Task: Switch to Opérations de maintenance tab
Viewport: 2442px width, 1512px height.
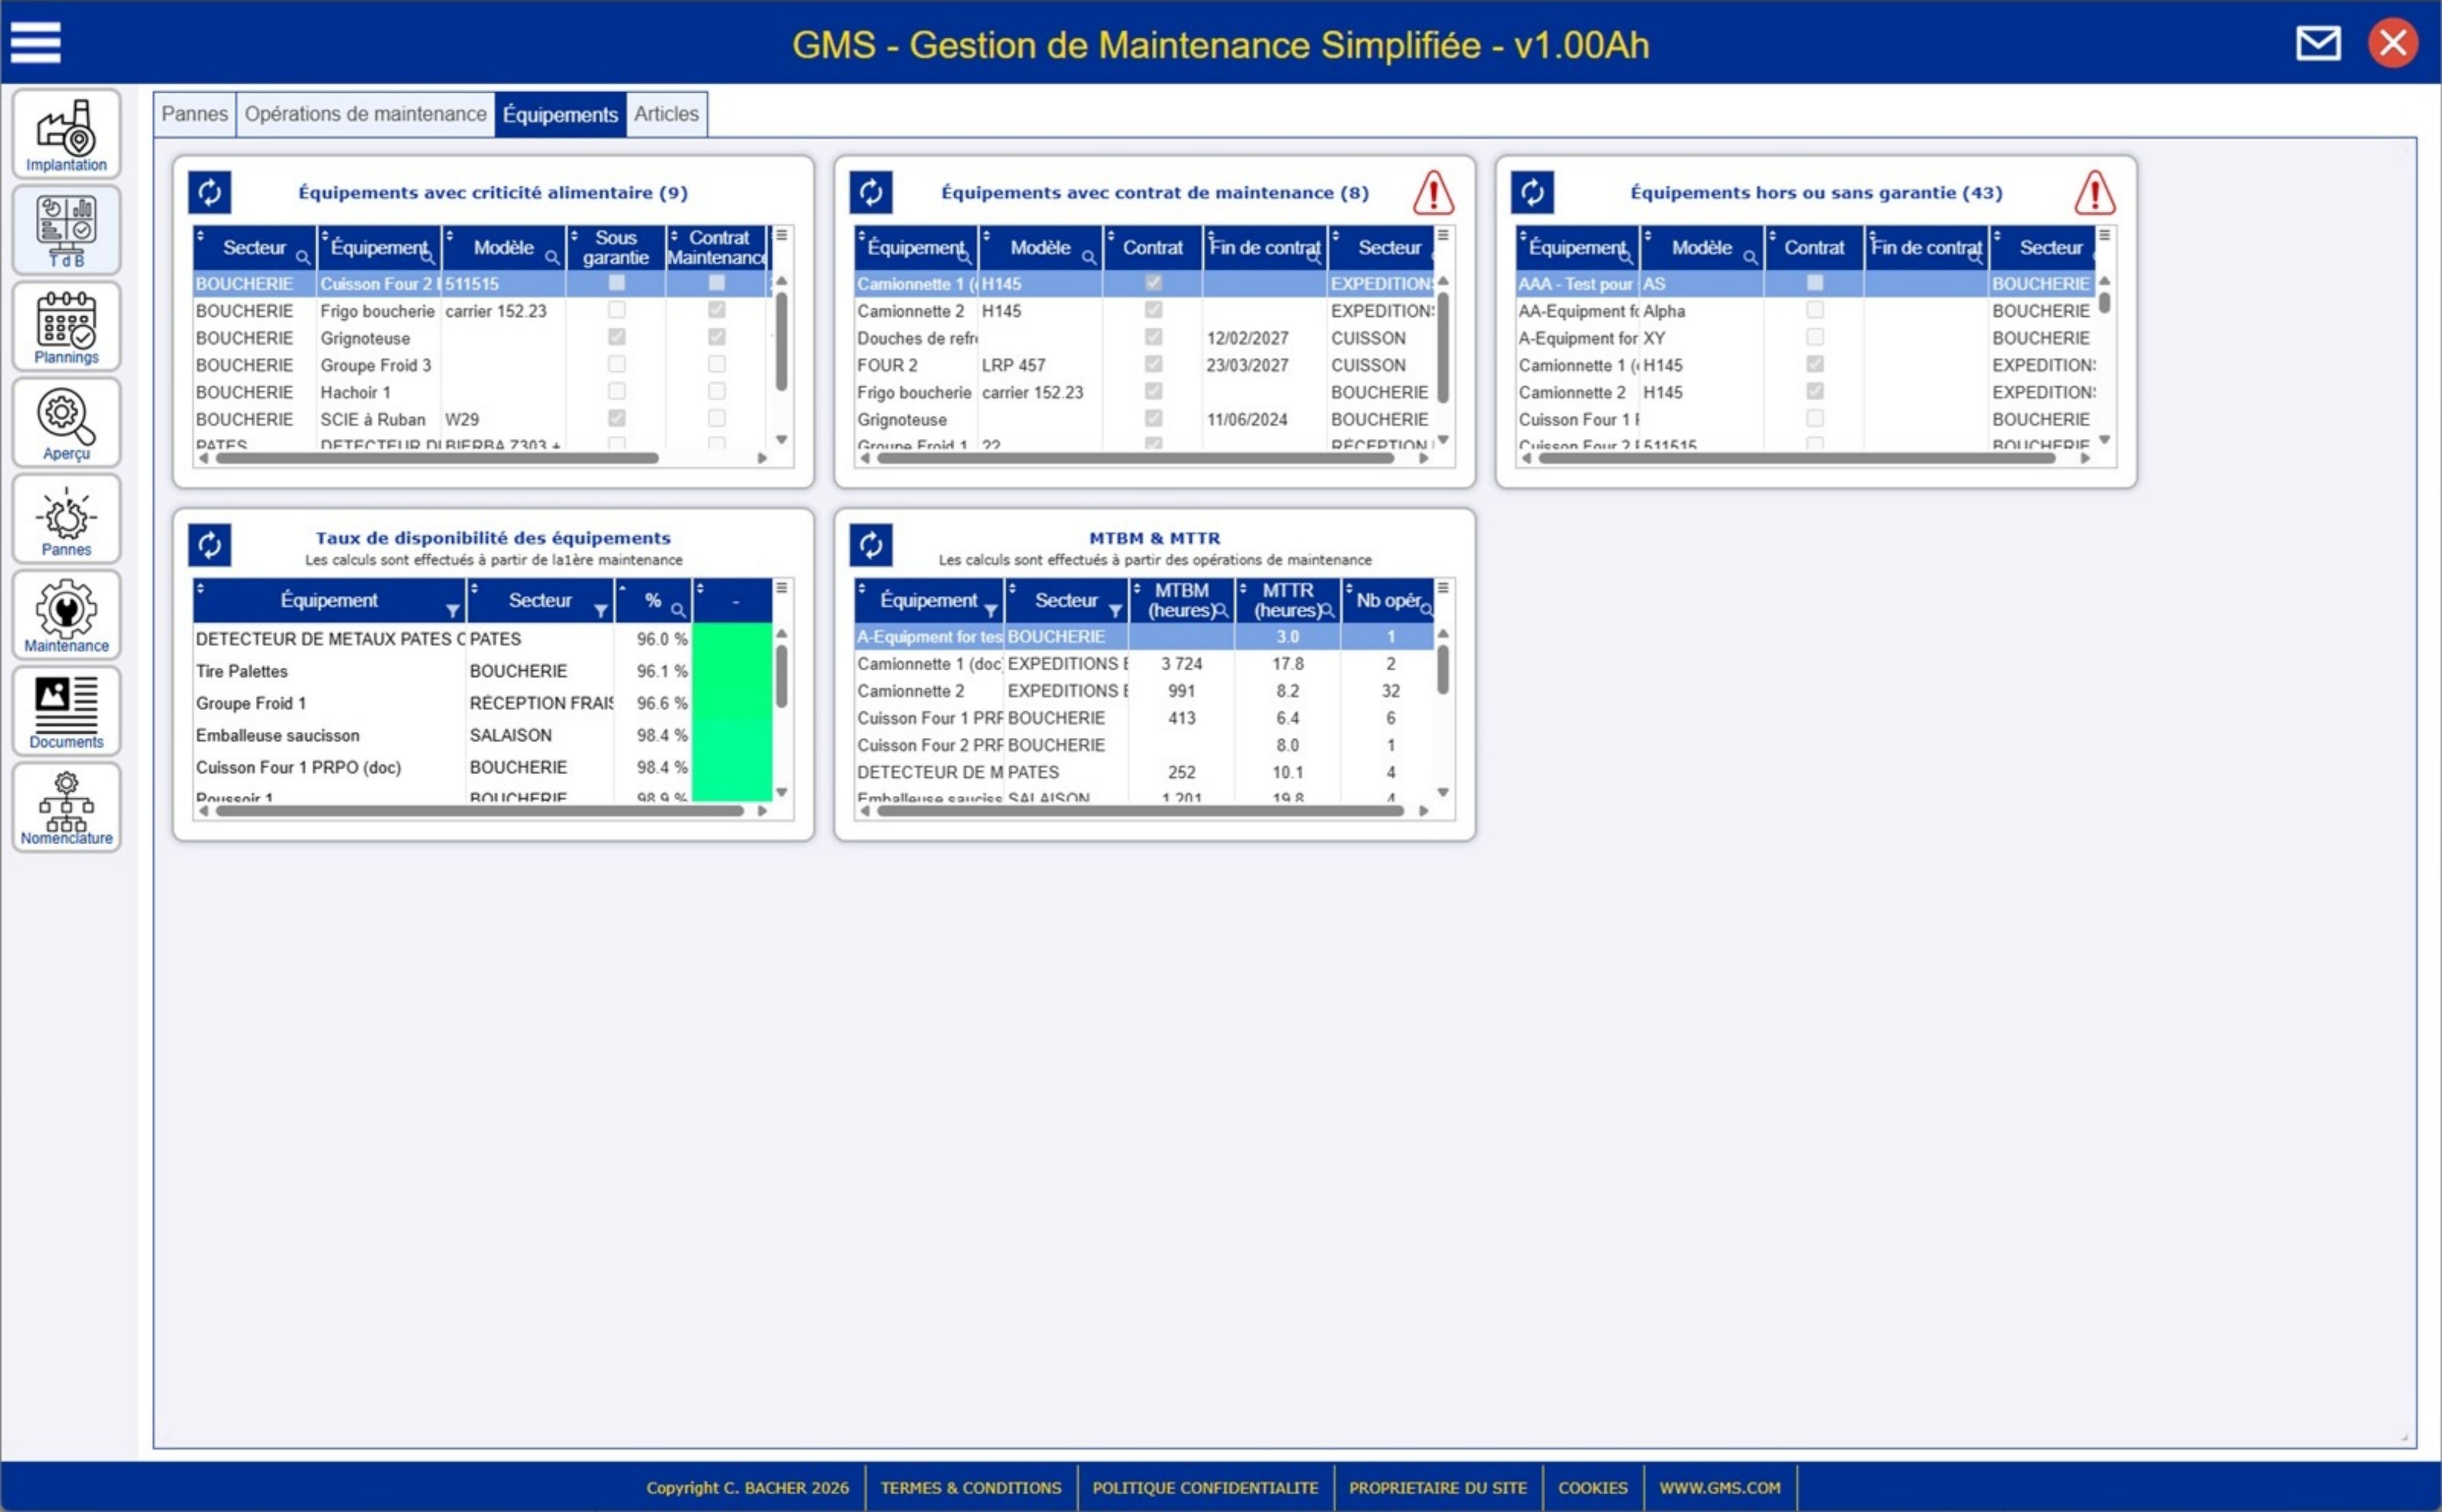Action: (365, 114)
